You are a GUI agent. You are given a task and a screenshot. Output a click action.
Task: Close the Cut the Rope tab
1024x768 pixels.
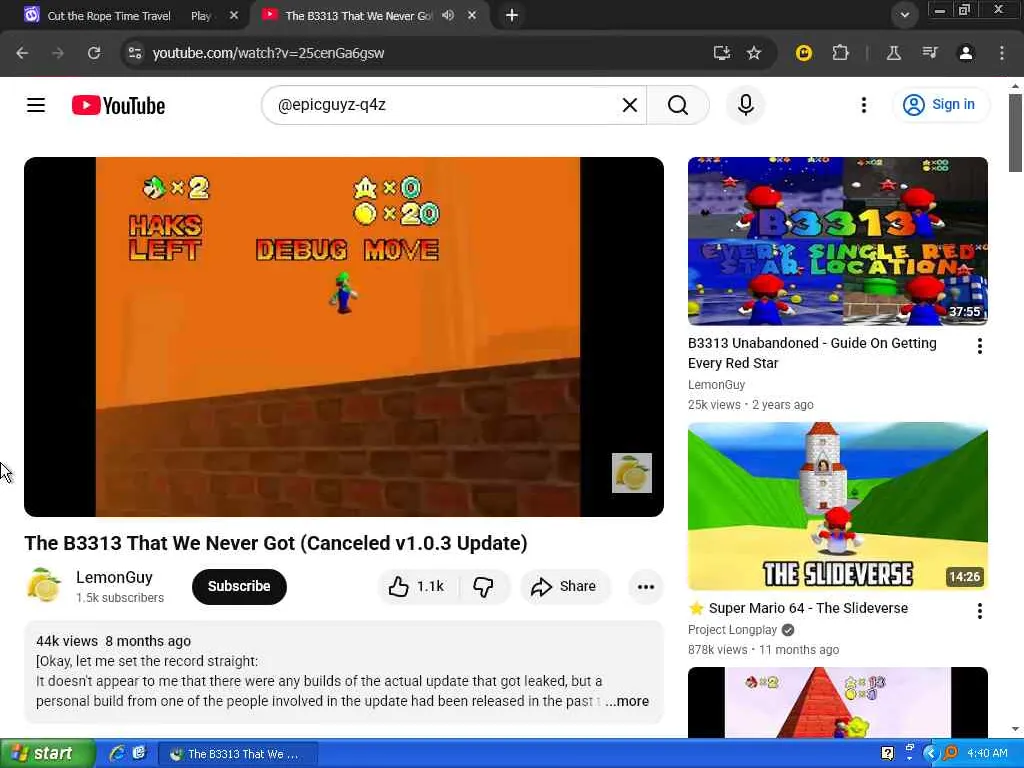[x=234, y=15]
